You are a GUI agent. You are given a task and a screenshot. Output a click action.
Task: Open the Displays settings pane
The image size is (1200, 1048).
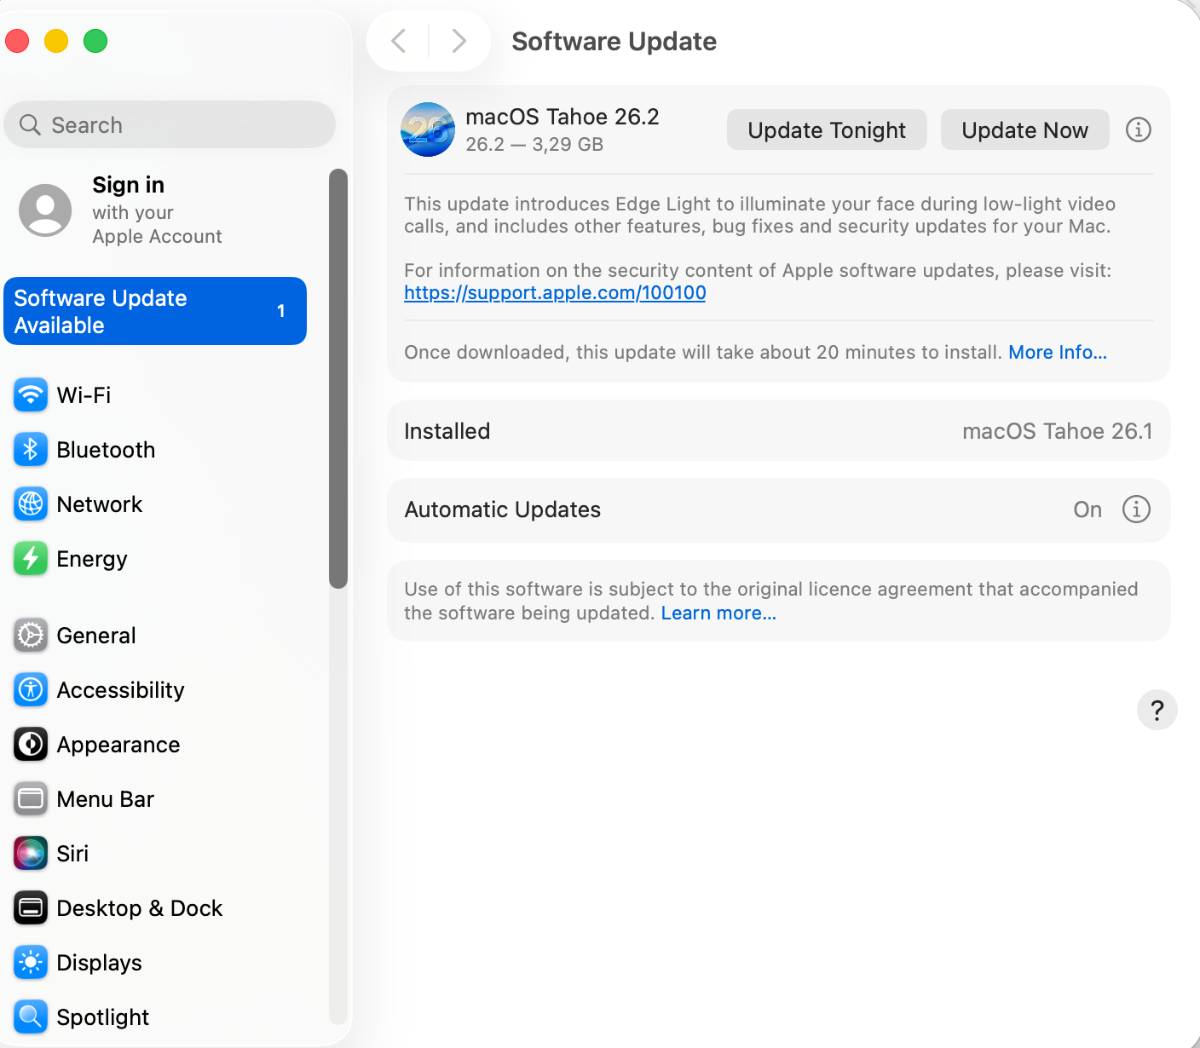pyautogui.click(x=78, y=962)
